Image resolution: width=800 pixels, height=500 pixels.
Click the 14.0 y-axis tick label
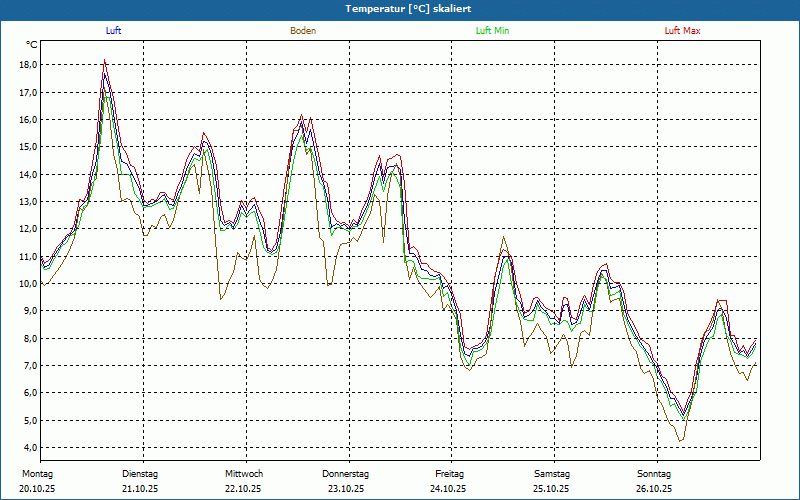pos(28,174)
